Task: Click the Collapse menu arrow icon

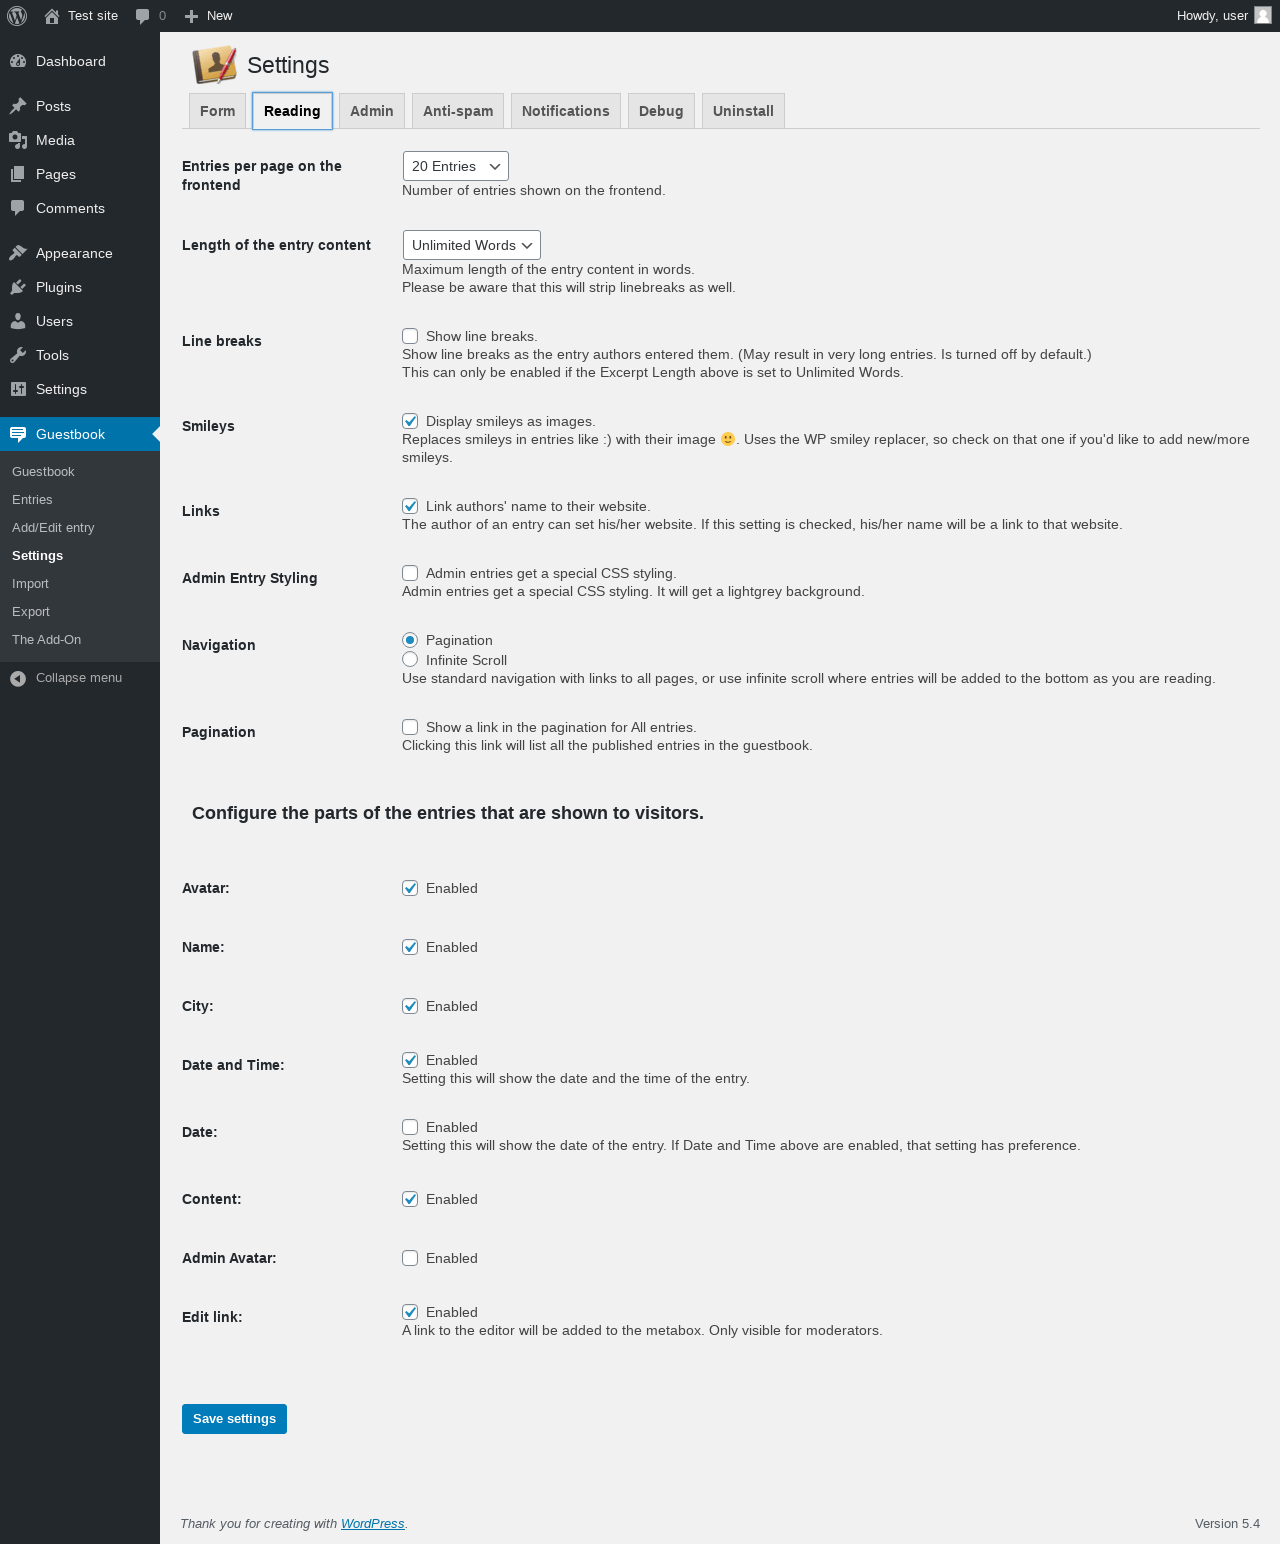Action: click(18, 678)
